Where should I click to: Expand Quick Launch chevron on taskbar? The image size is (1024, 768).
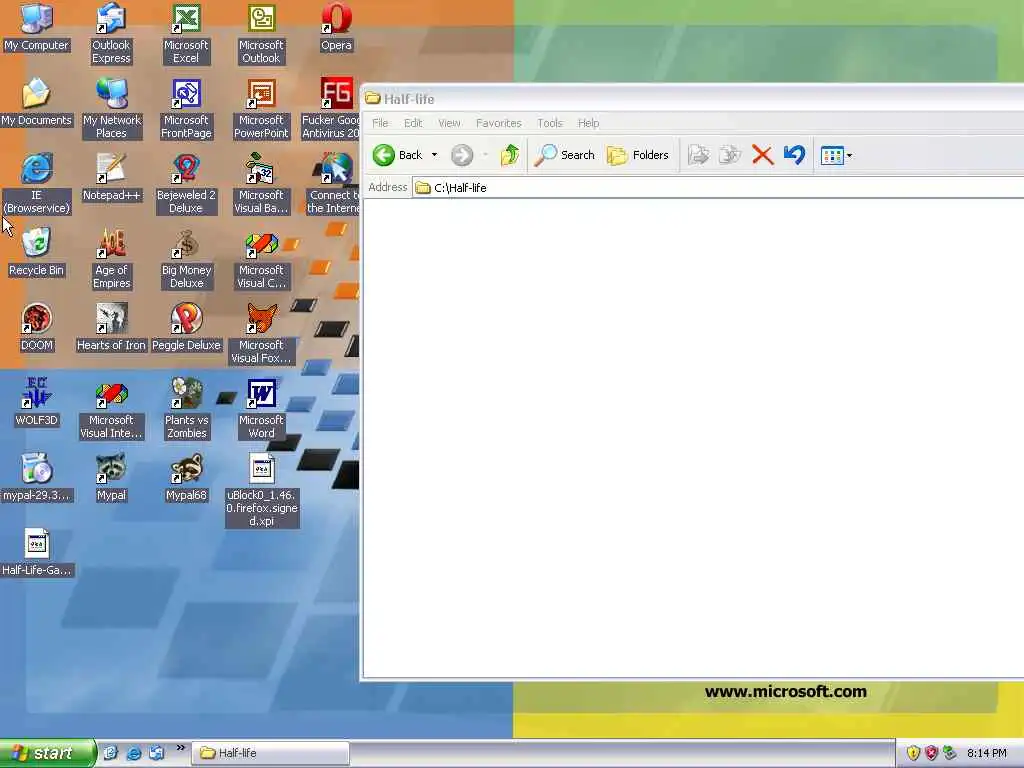click(180, 748)
